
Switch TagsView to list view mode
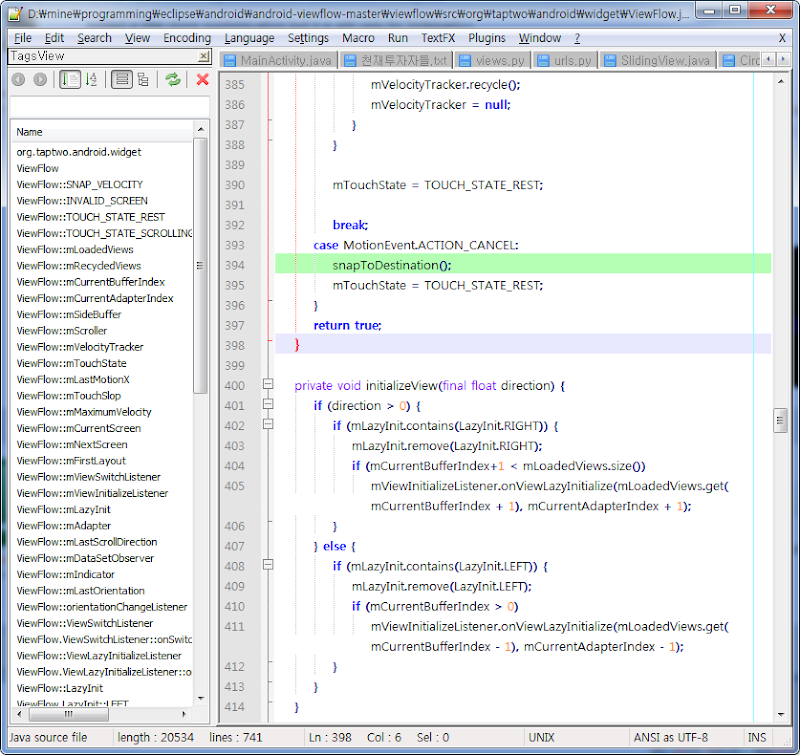[x=121, y=80]
